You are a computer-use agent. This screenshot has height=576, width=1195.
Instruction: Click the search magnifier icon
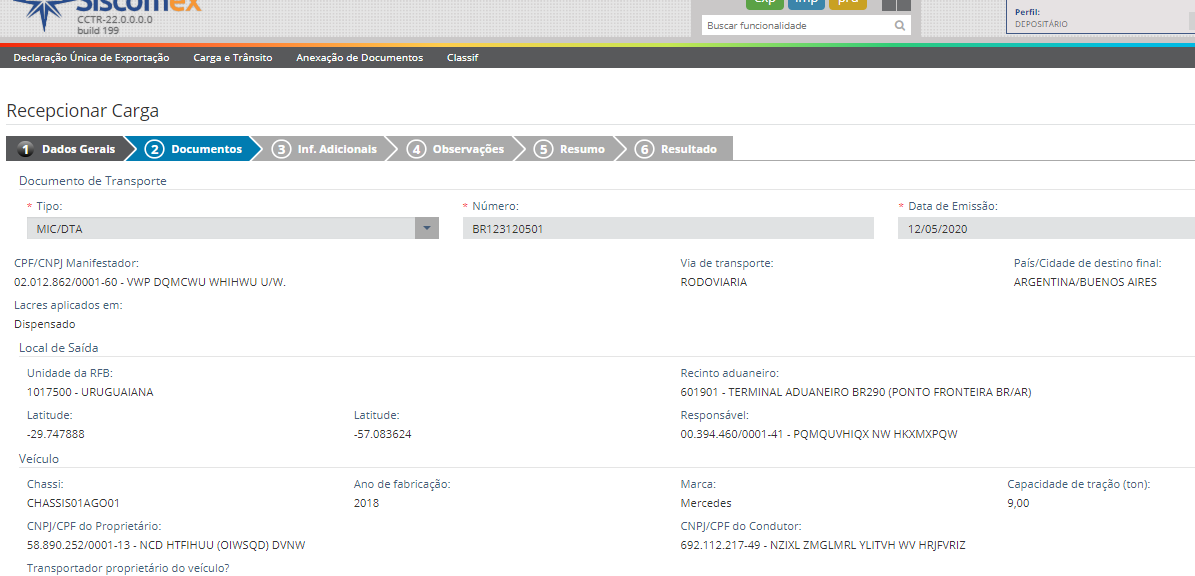click(x=900, y=26)
